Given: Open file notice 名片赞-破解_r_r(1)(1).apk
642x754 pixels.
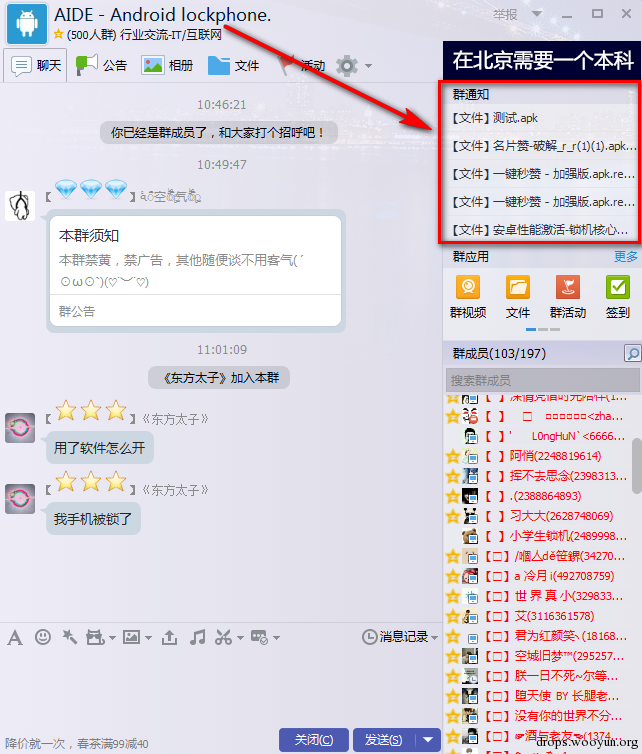Looking at the screenshot, I should click(544, 146).
